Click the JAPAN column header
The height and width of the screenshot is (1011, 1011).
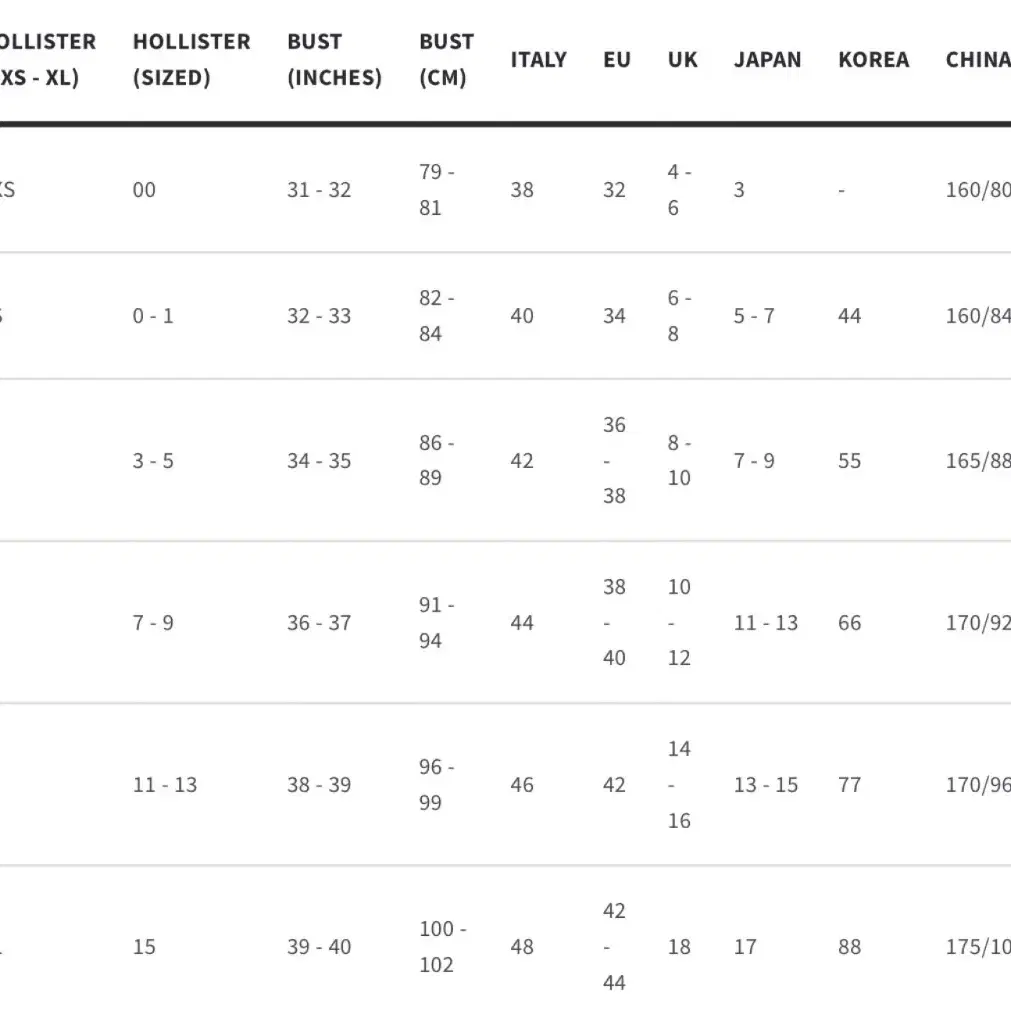(767, 59)
